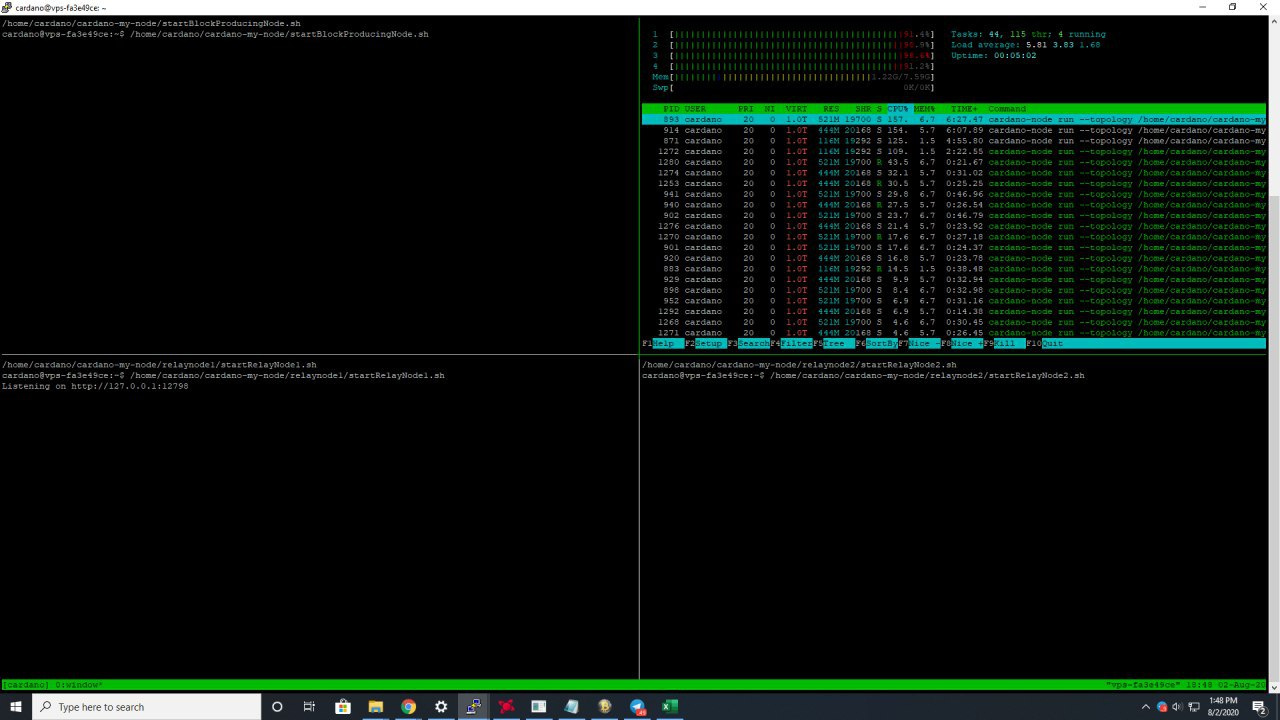Click 'Listening on http://127.0.0.1:12798' line
1280x720 pixels.
(95, 386)
